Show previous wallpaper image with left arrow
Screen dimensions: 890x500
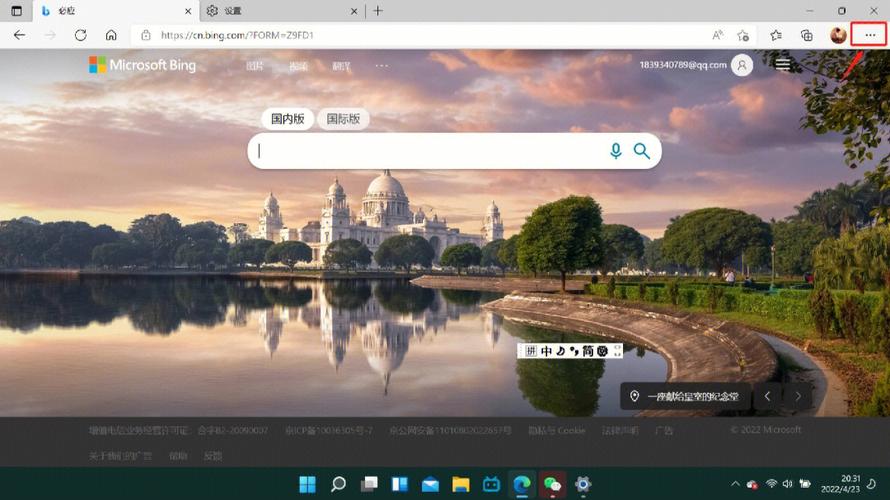pos(767,396)
